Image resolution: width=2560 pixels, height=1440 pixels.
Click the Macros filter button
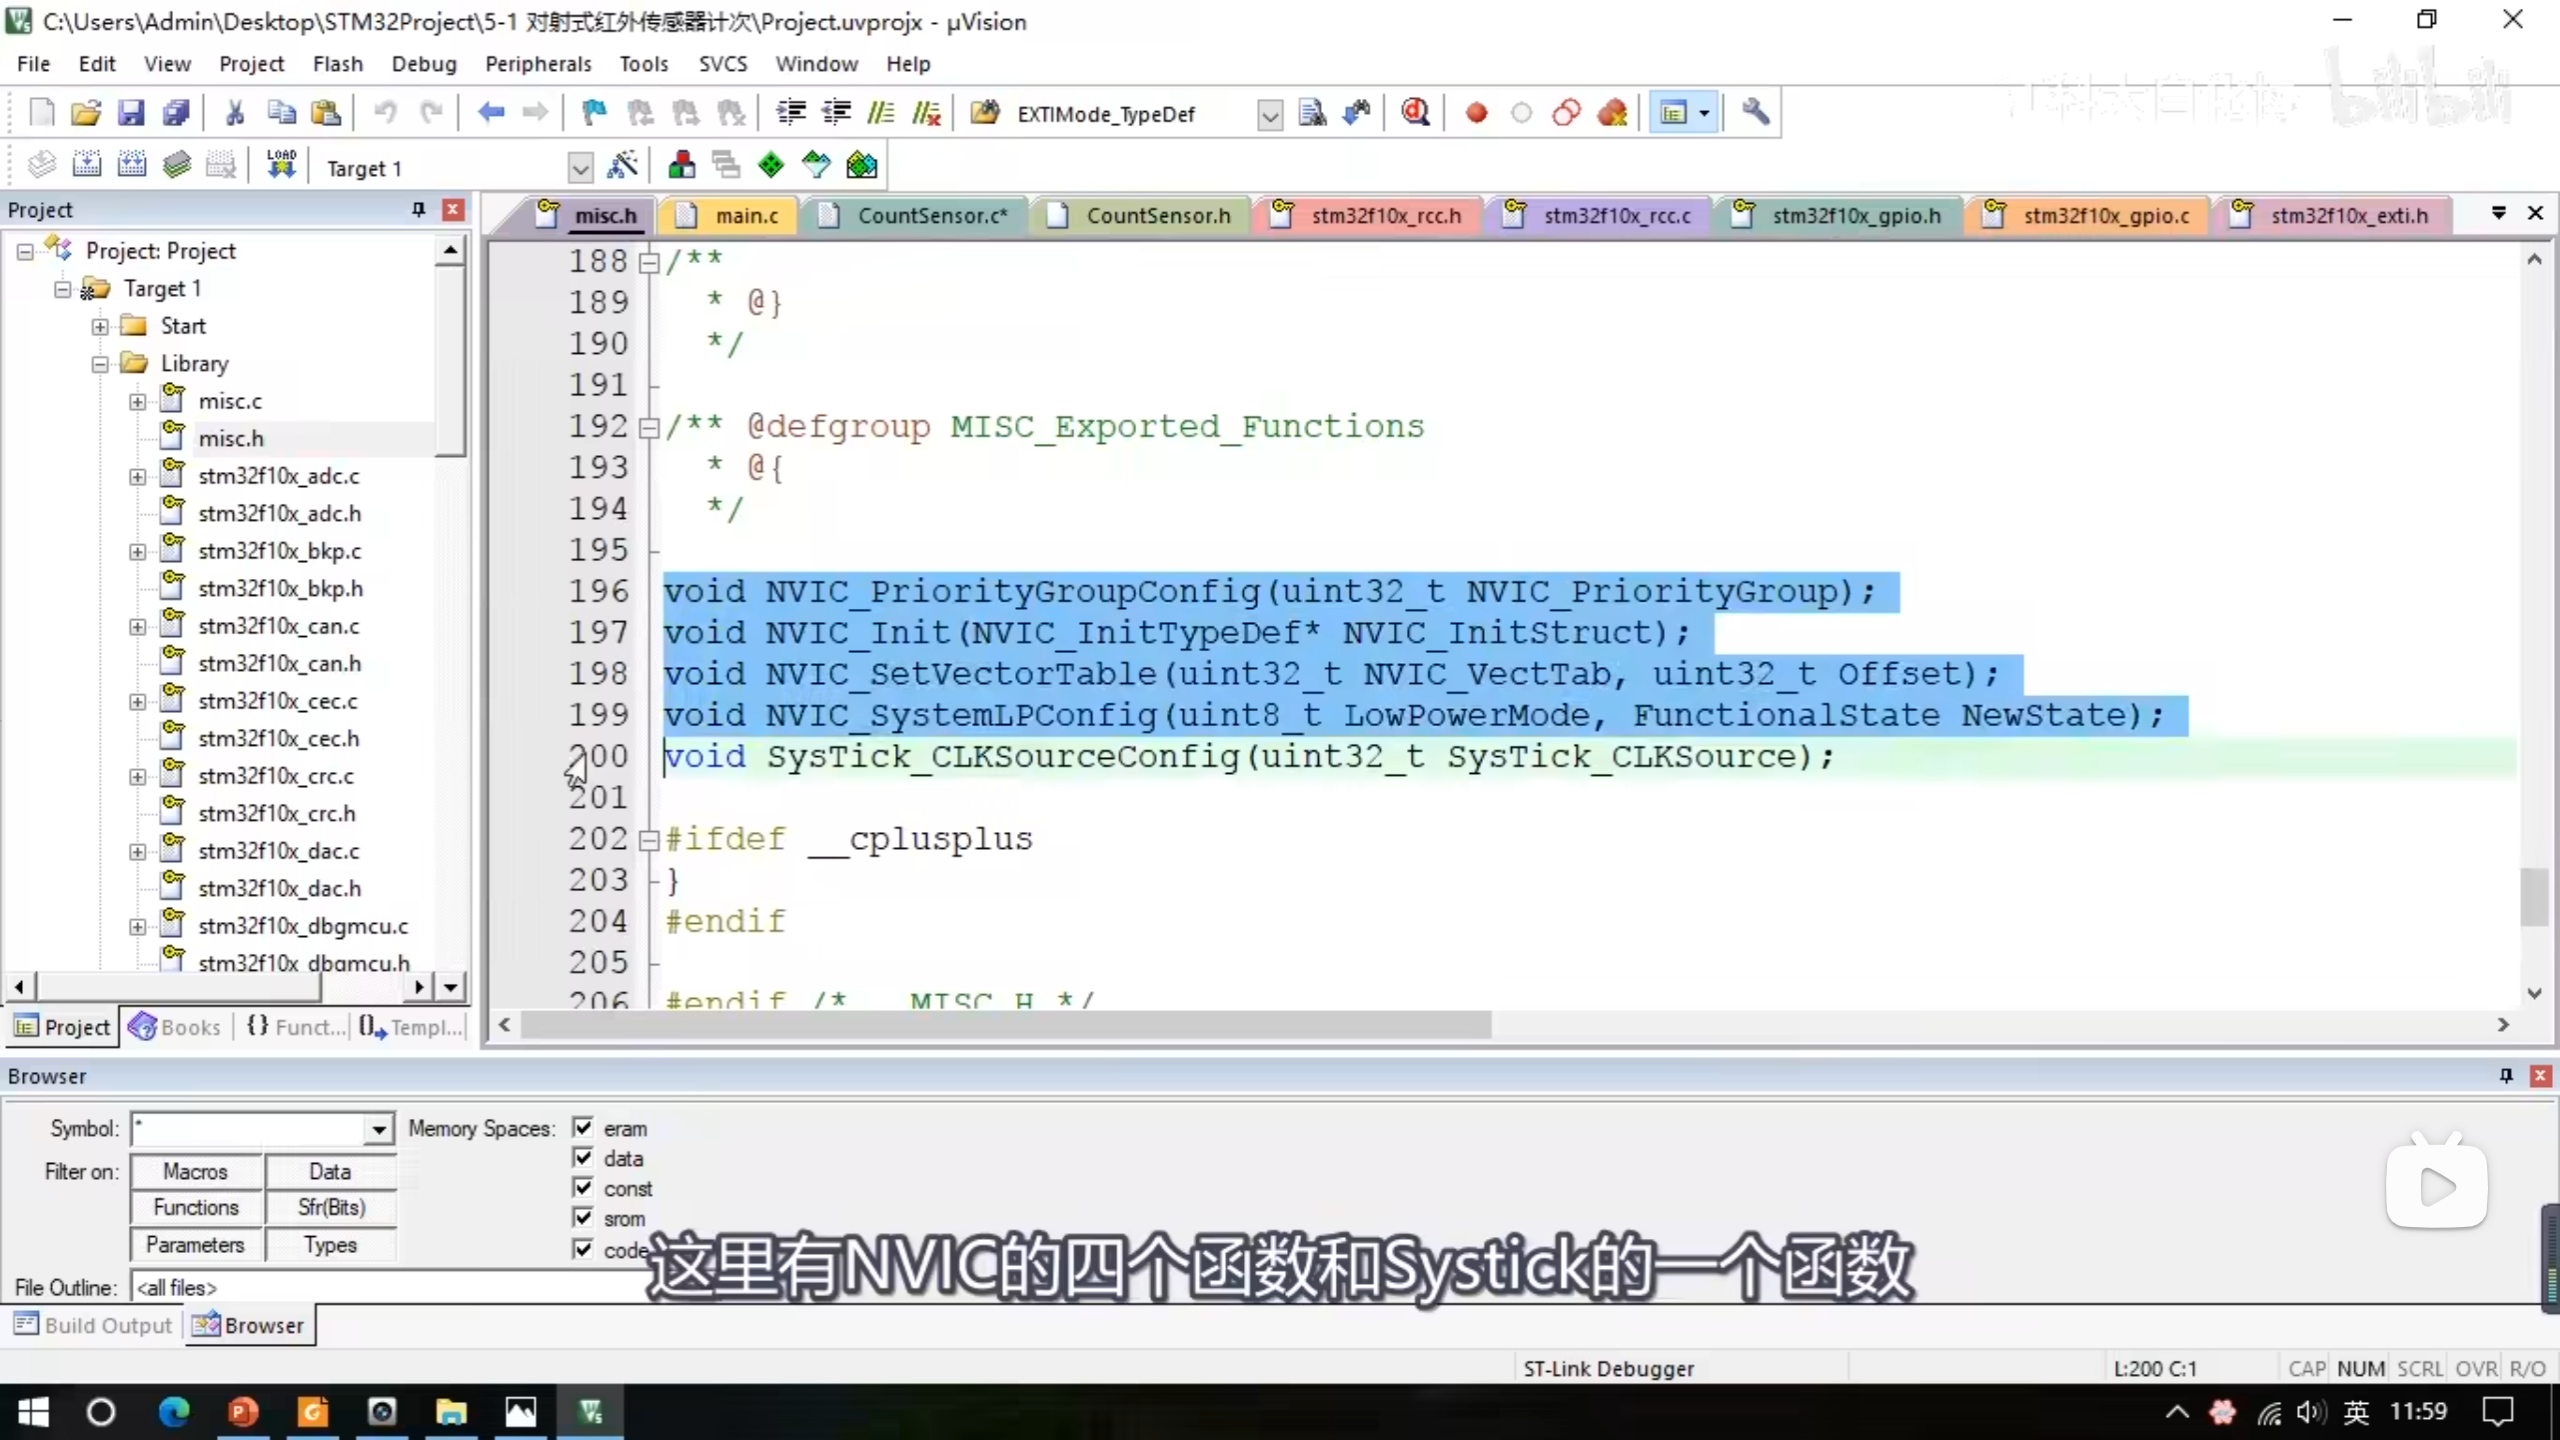click(196, 1171)
